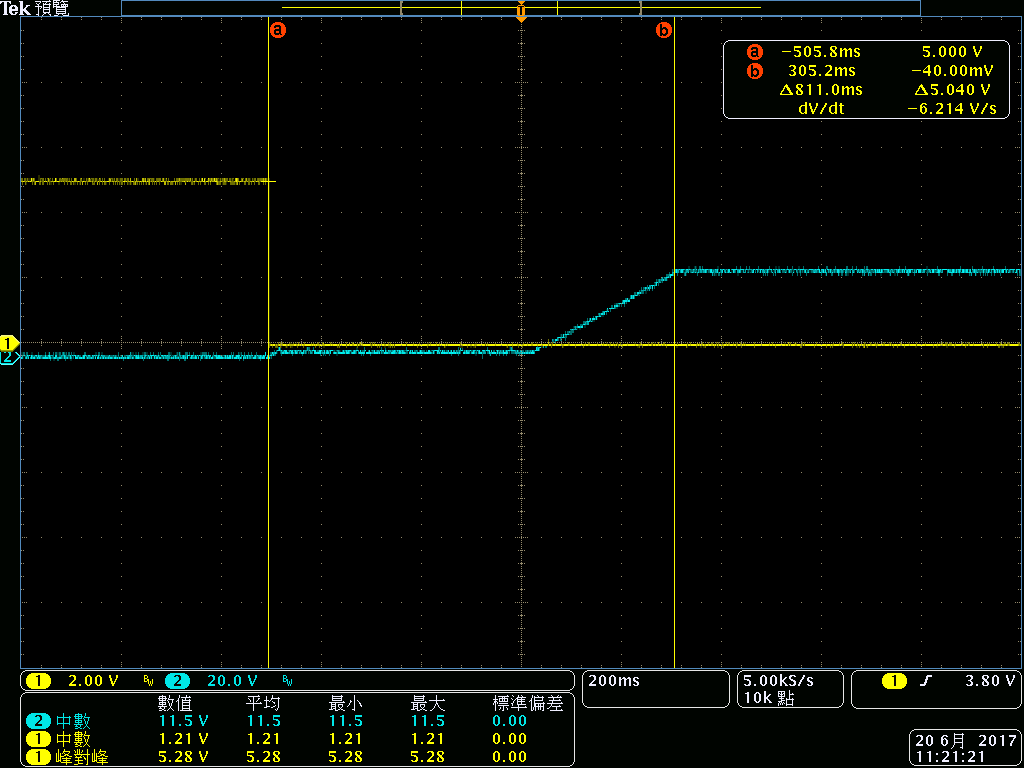Click the 1.21 V value in 數值 column
This screenshot has width=1024, height=768.
(184, 739)
